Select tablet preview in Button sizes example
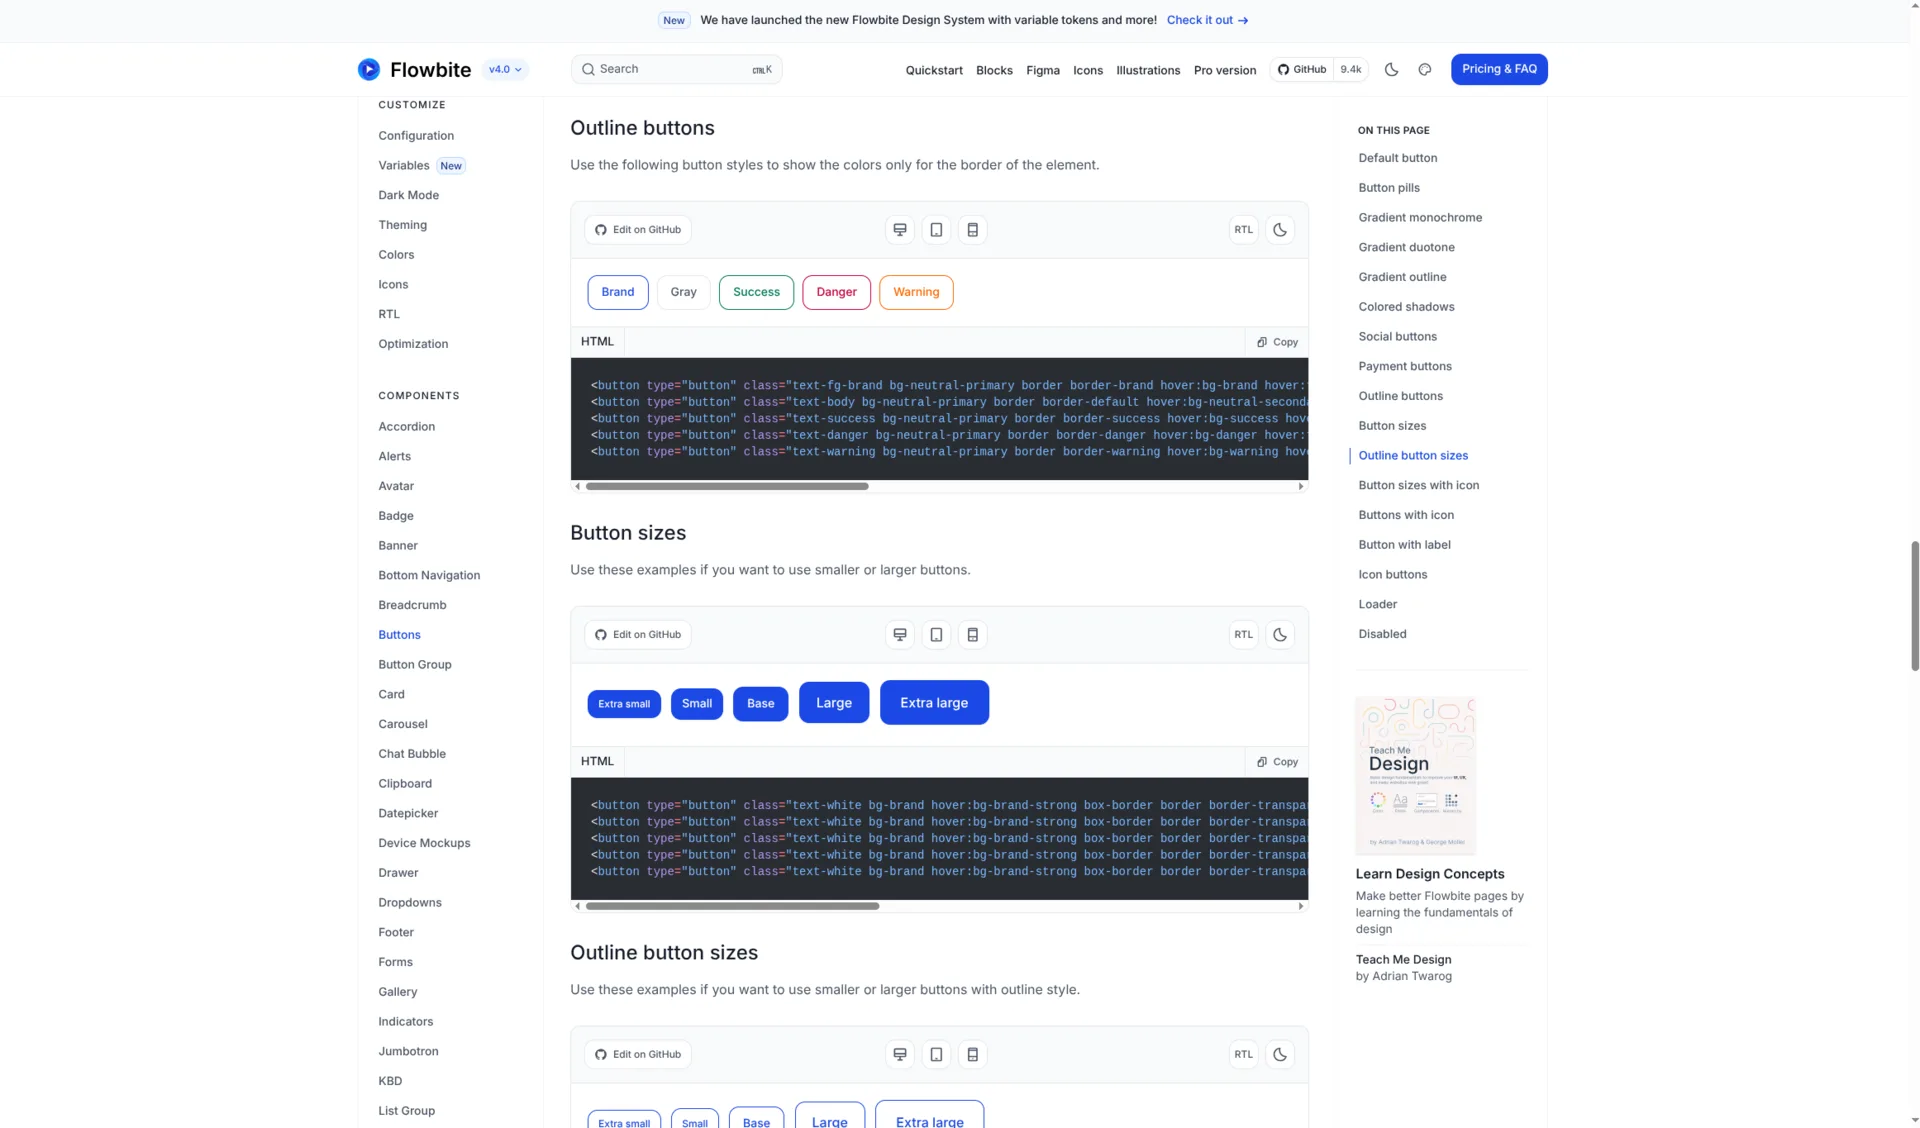 coord(936,635)
